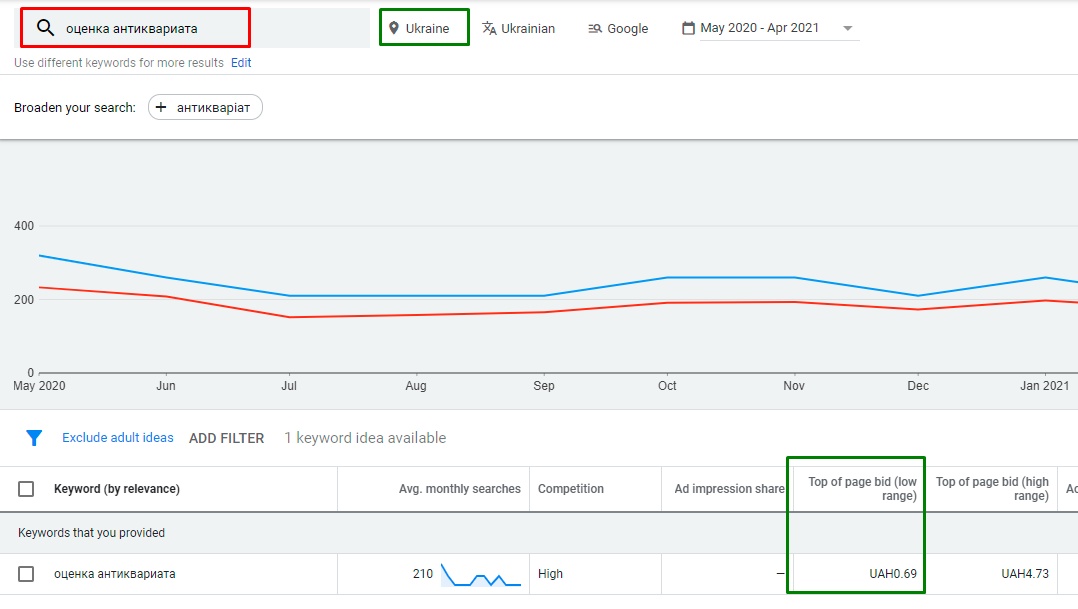1078x609 pixels.
Task: Sort by Competition column header
Action: click(570, 489)
